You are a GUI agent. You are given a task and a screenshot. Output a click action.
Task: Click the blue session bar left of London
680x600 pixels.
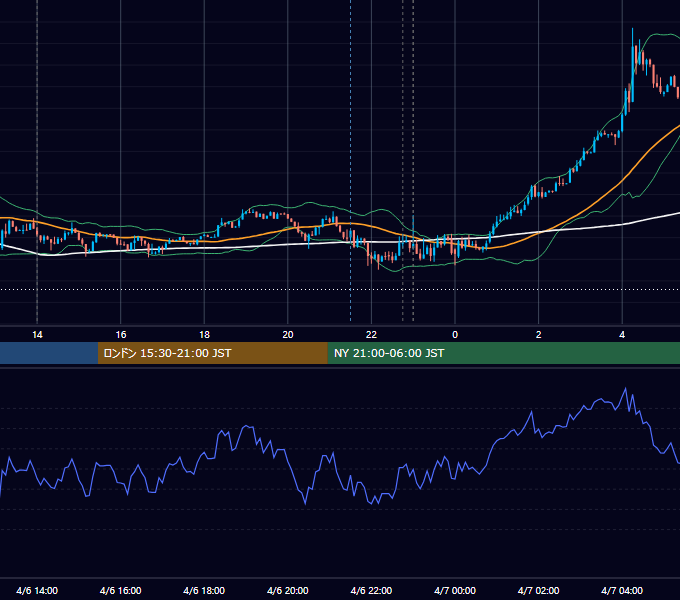pos(49,353)
